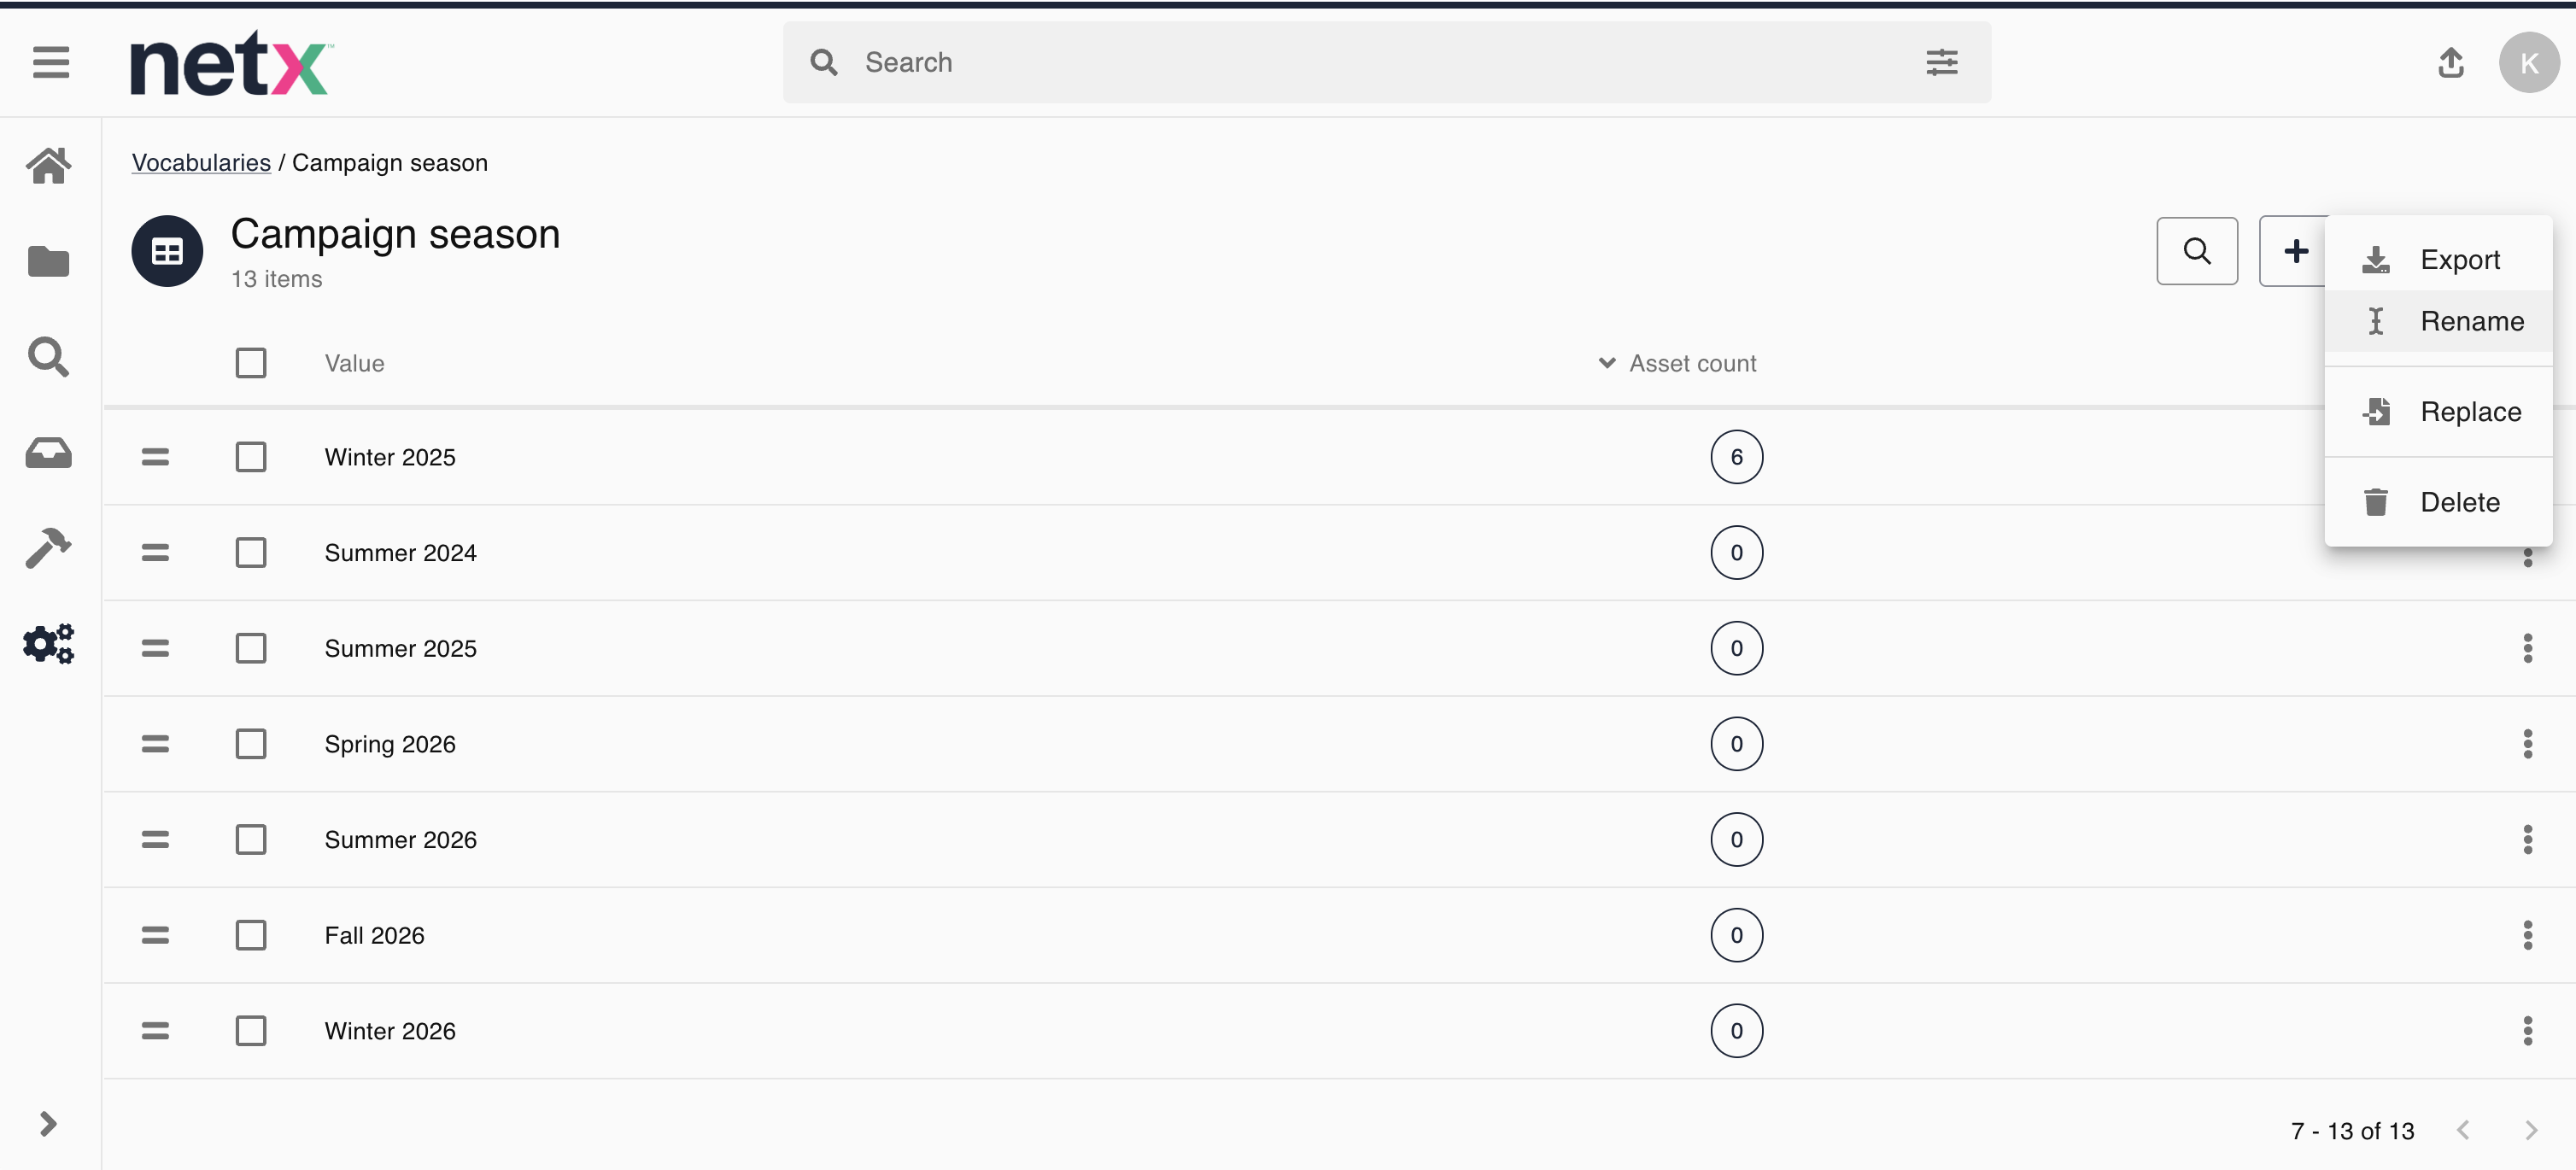Image resolution: width=2576 pixels, height=1170 pixels.
Task: Click the upload icon in header
Action: pos(2450,63)
